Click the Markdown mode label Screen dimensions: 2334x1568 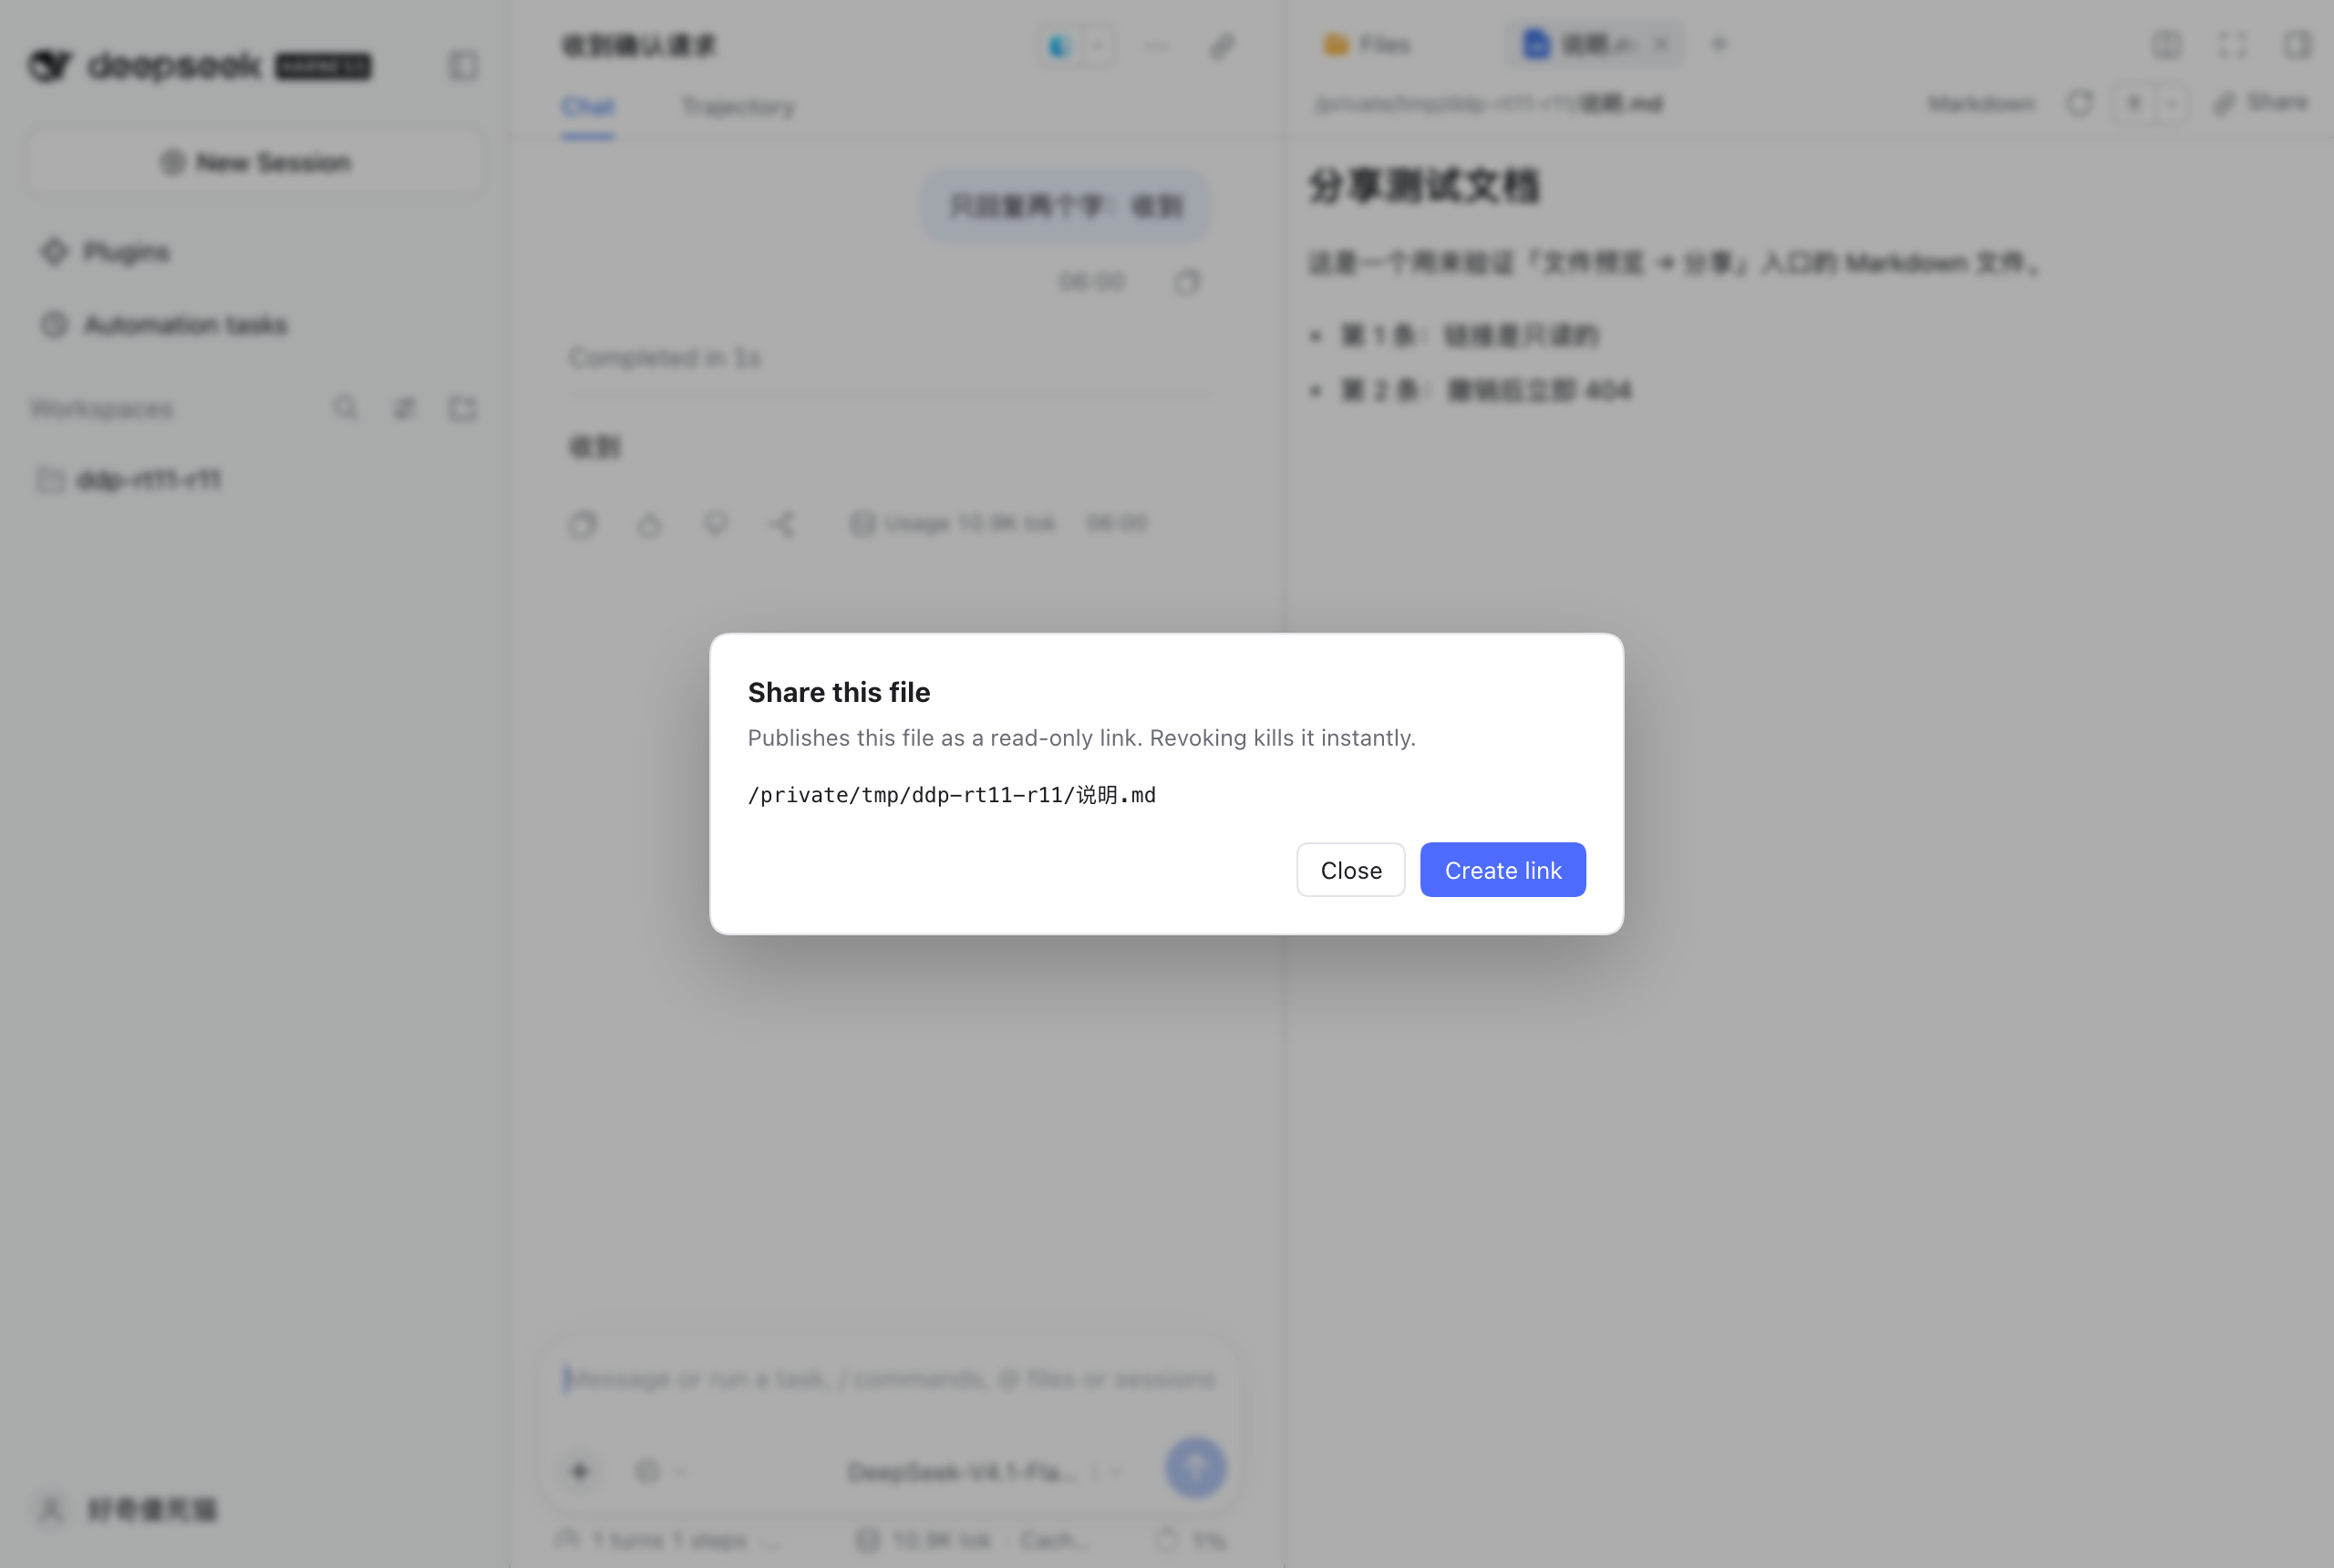1981,104
